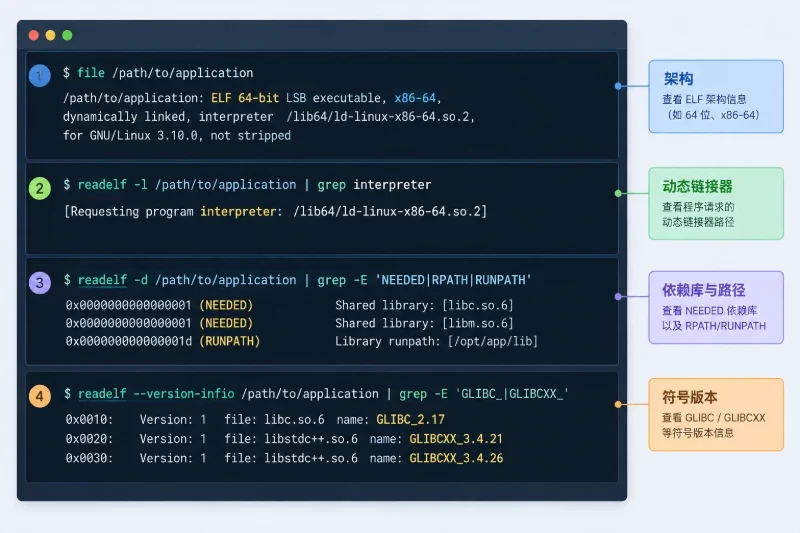Click the yellow "(RUNPATH)" tag
This screenshot has height=533, width=800.
pyautogui.click(x=230, y=341)
